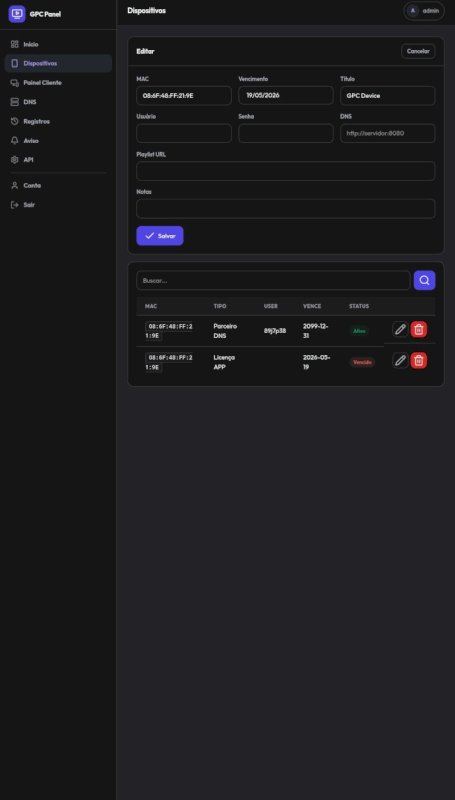455x800 pixels.
Task: Click into the Playlist URL field
Action: point(286,171)
